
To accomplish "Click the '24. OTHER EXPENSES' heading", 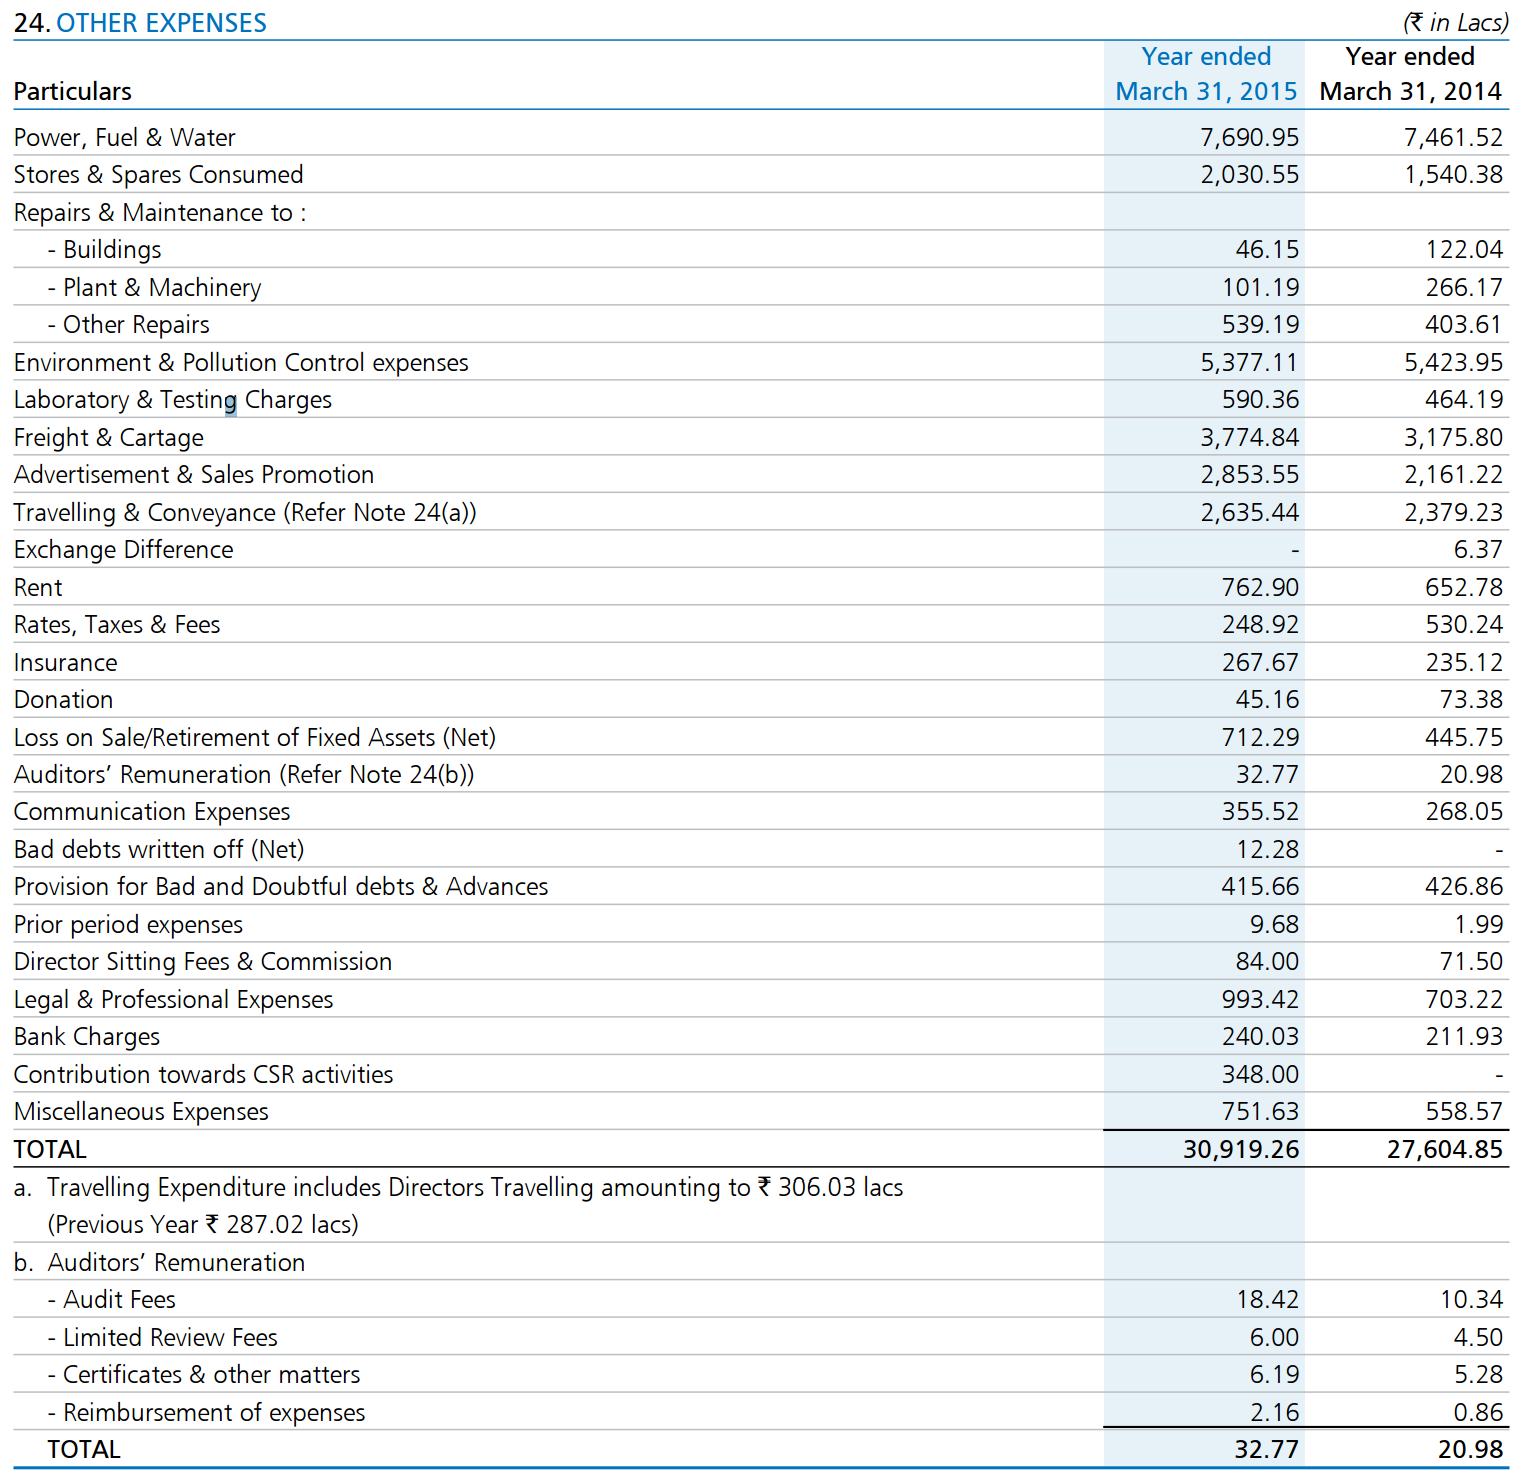I will pyautogui.click(x=140, y=22).
